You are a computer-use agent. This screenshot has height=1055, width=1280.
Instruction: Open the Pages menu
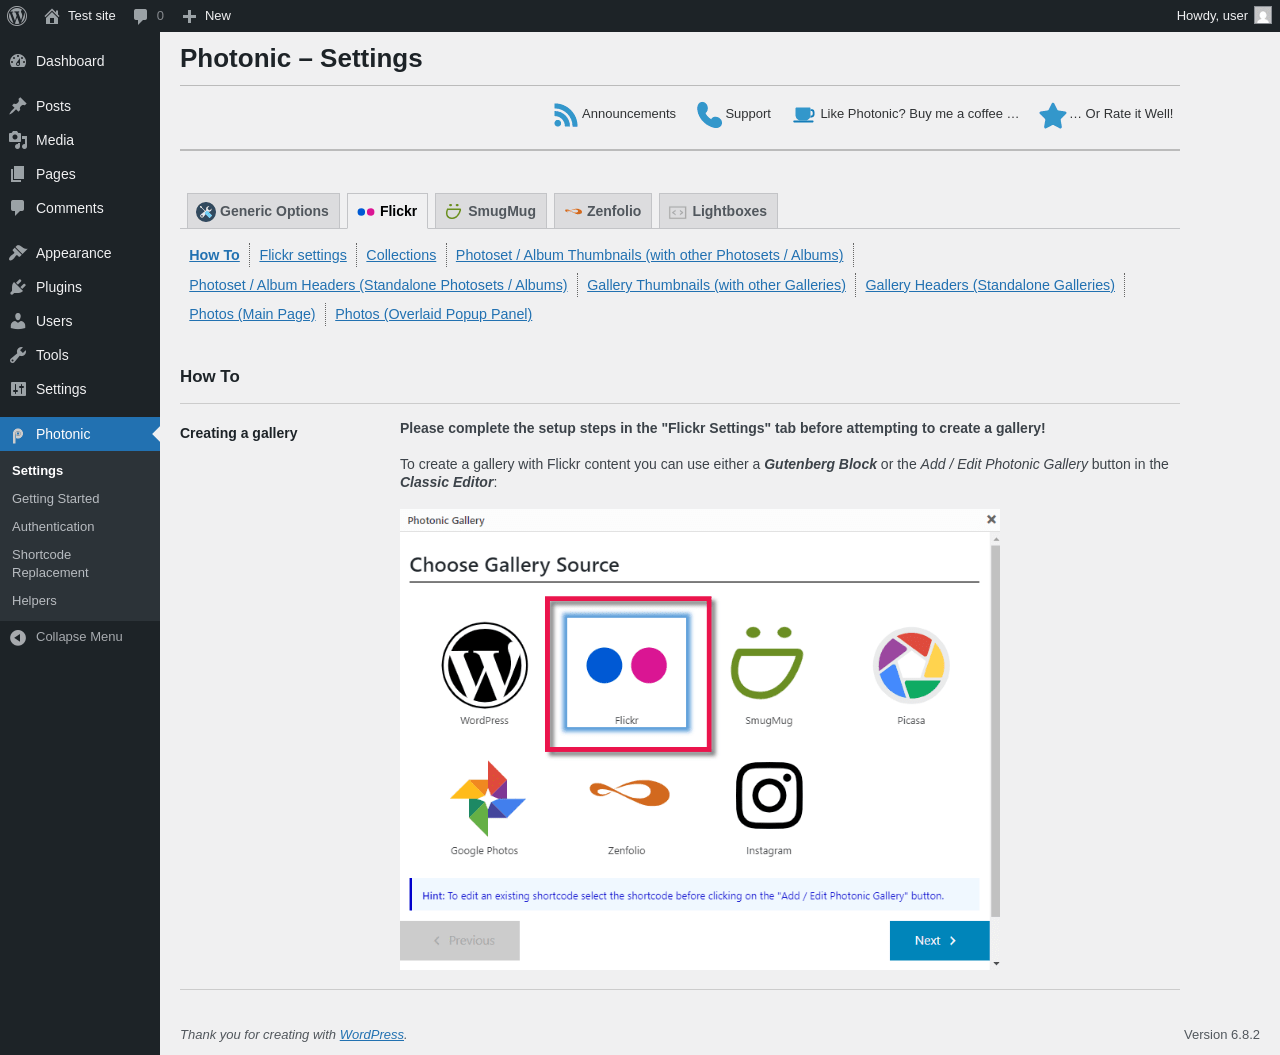tap(80, 174)
